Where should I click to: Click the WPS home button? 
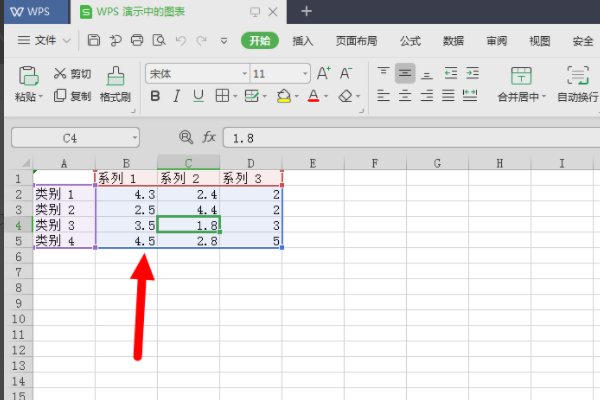point(36,12)
